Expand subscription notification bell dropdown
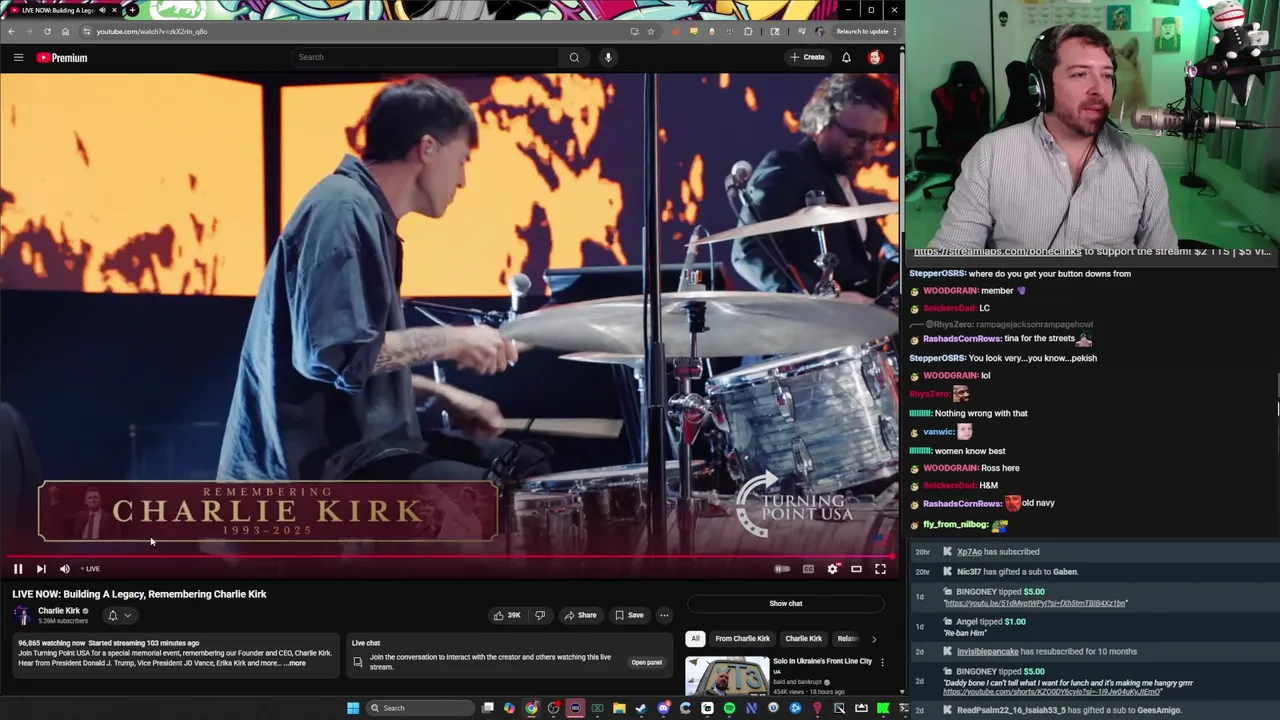The height and width of the screenshot is (720, 1280). [119, 615]
